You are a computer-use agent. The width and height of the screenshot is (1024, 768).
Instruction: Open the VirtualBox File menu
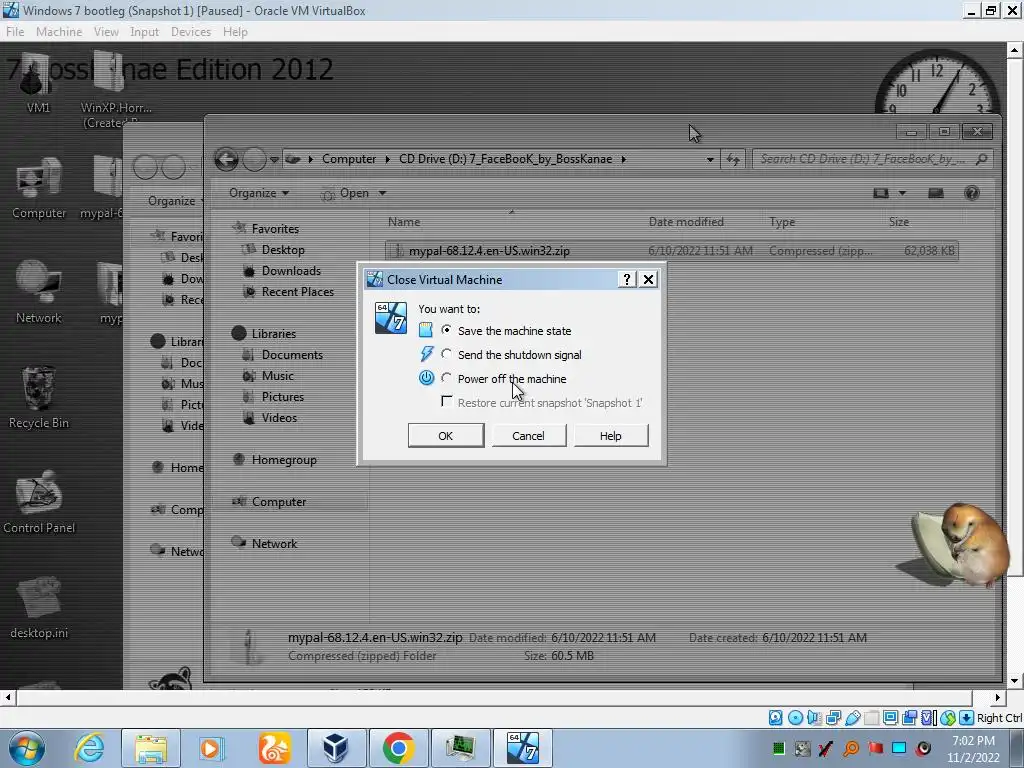(x=15, y=32)
